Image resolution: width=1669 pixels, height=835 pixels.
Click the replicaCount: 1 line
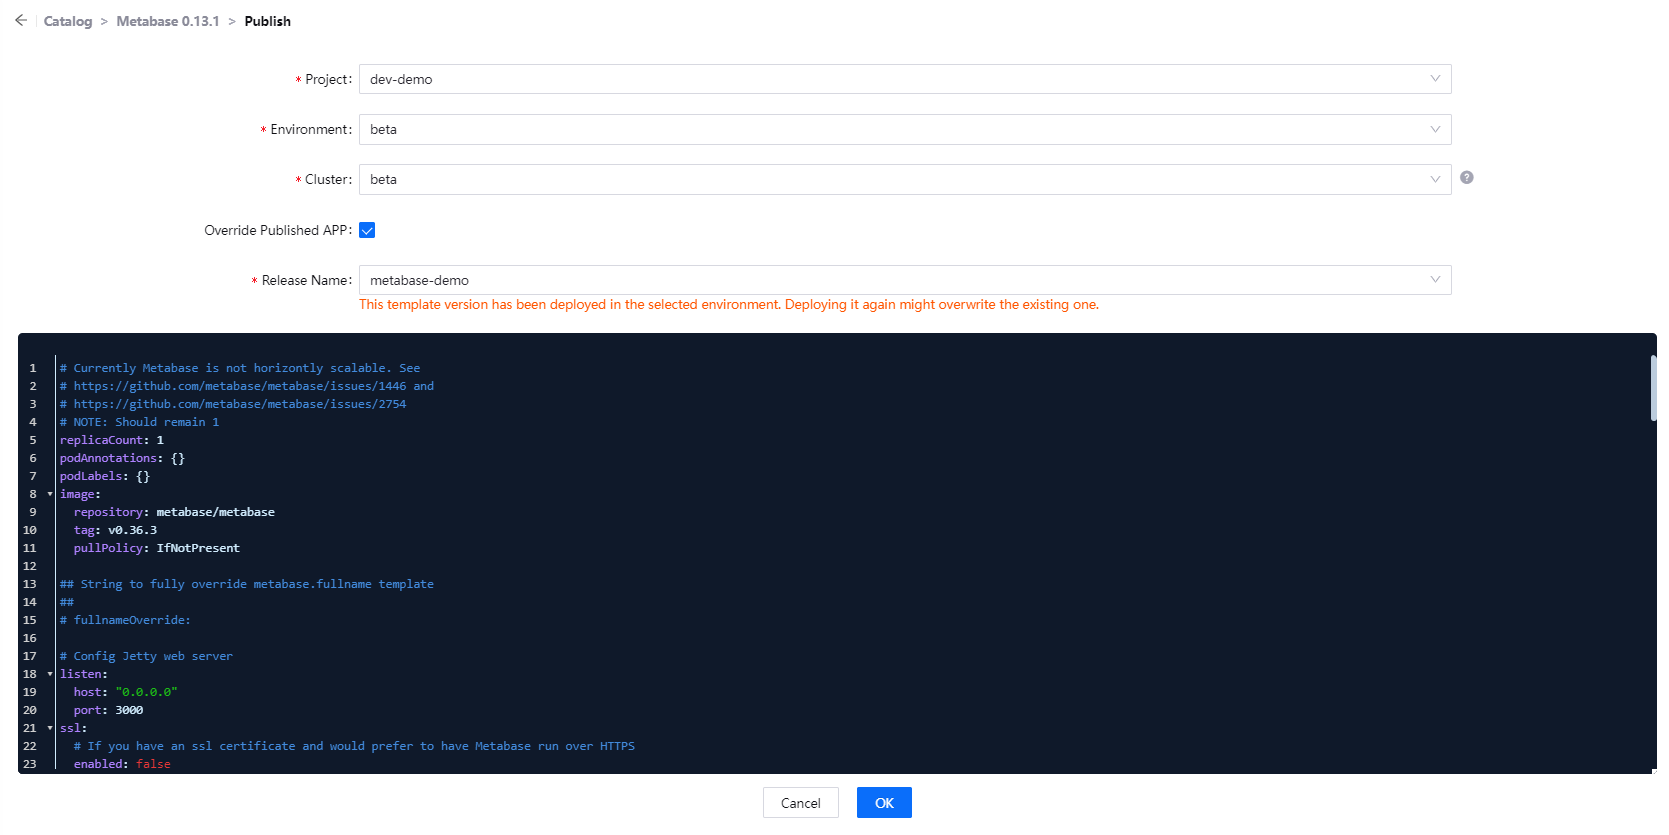(112, 440)
